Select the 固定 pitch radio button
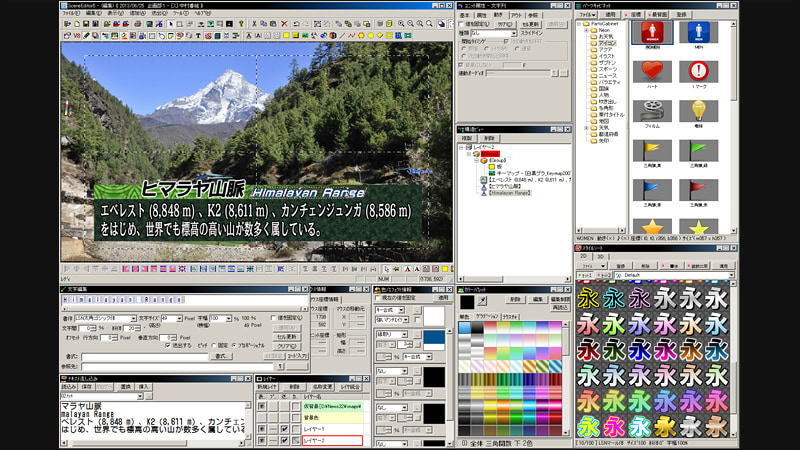The image size is (800, 450). tap(214, 345)
